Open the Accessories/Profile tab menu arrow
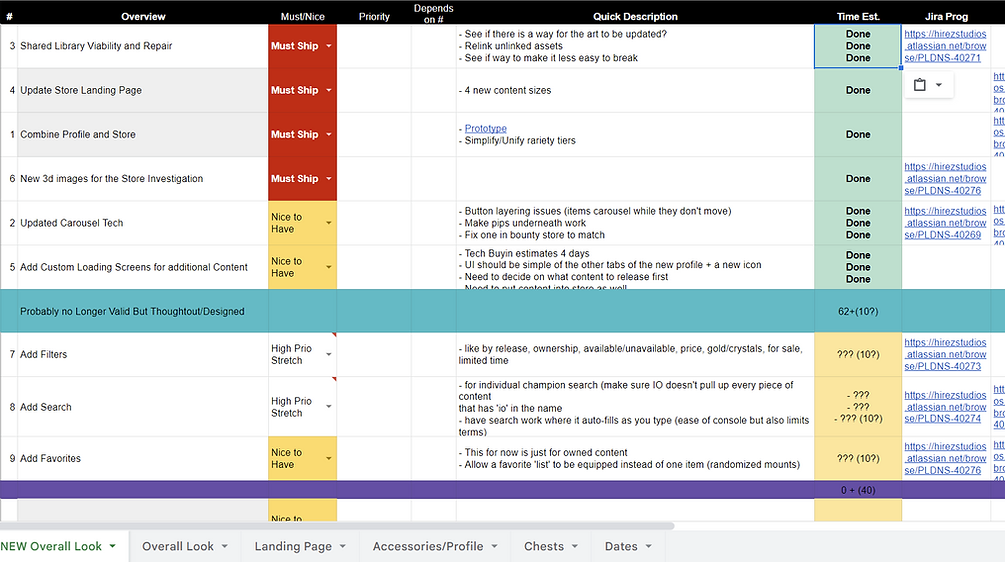This screenshot has height=562, width=1005. [495, 547]
